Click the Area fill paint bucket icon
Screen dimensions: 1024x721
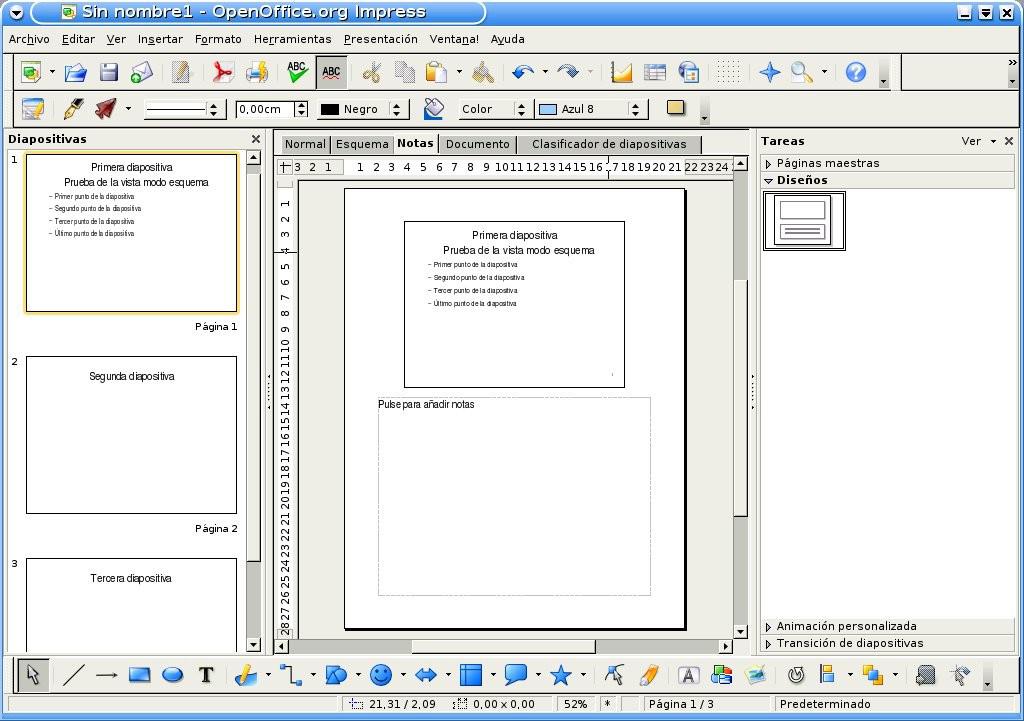(434, 108)
